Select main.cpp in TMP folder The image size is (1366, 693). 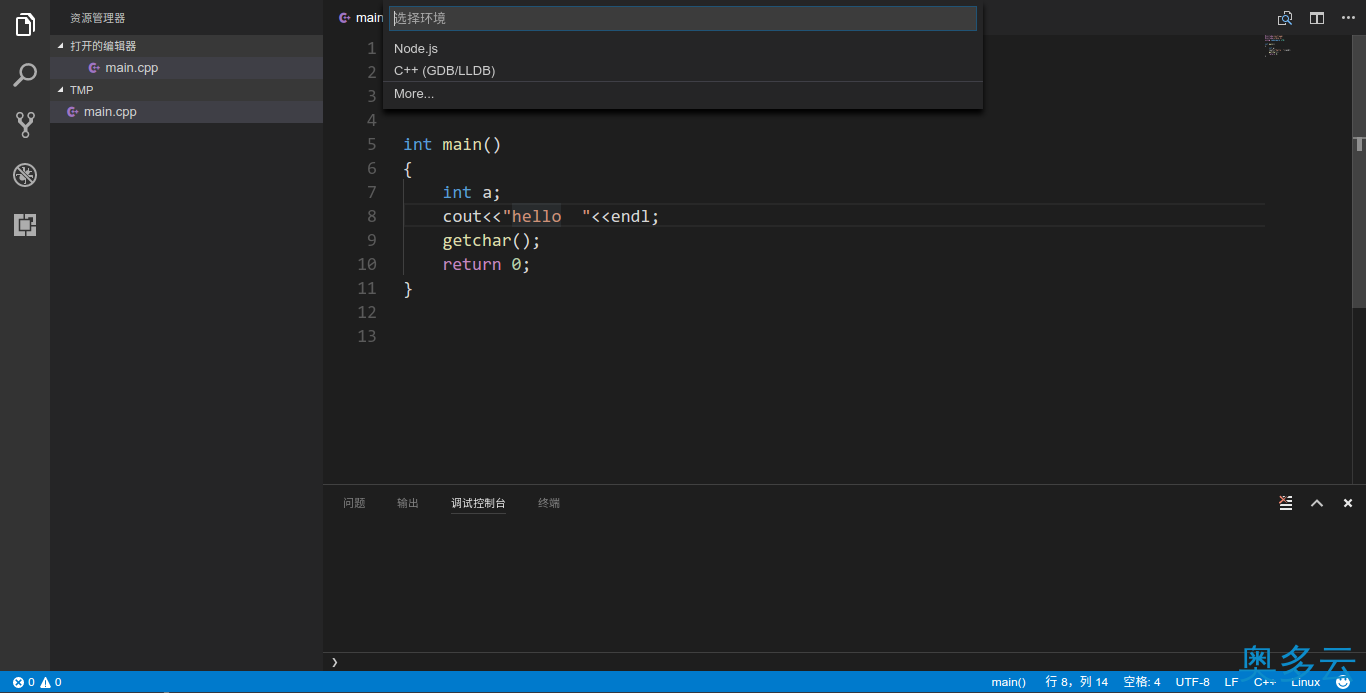[x=186, y=112]
